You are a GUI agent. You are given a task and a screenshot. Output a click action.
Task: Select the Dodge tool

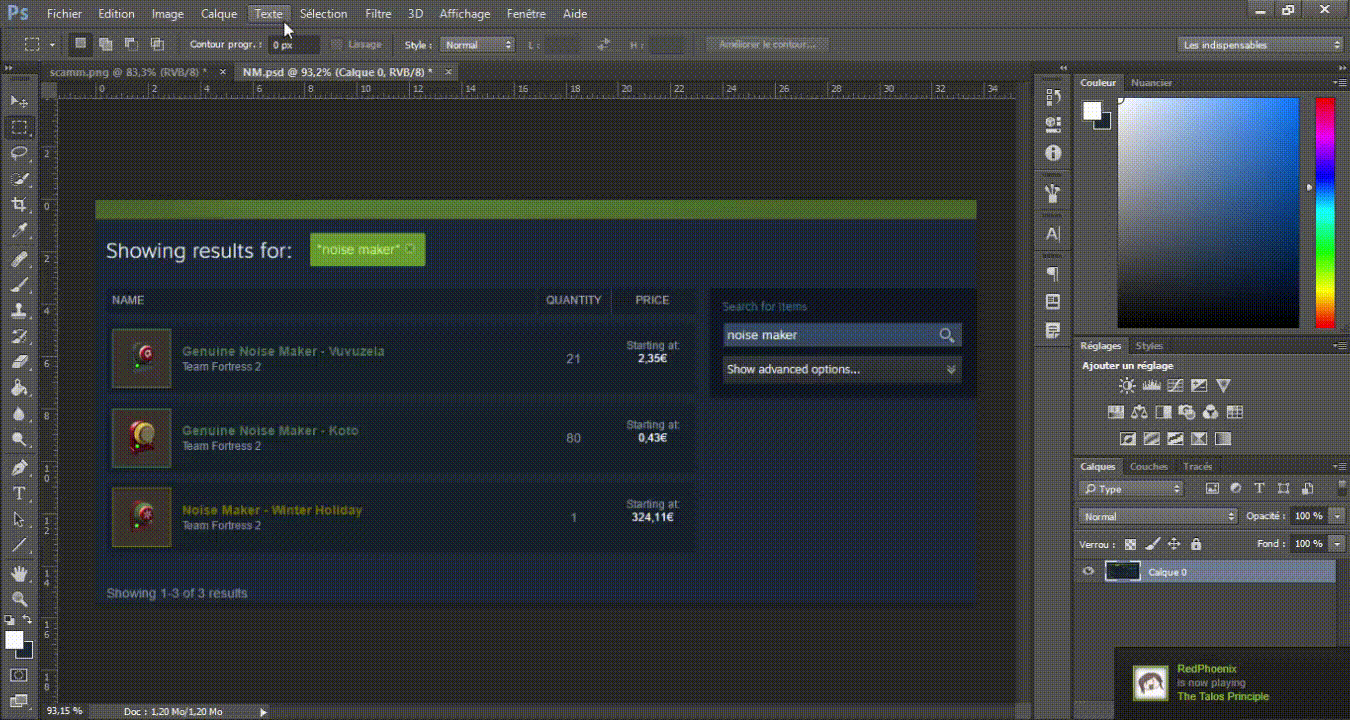click(x=19, y=441)
